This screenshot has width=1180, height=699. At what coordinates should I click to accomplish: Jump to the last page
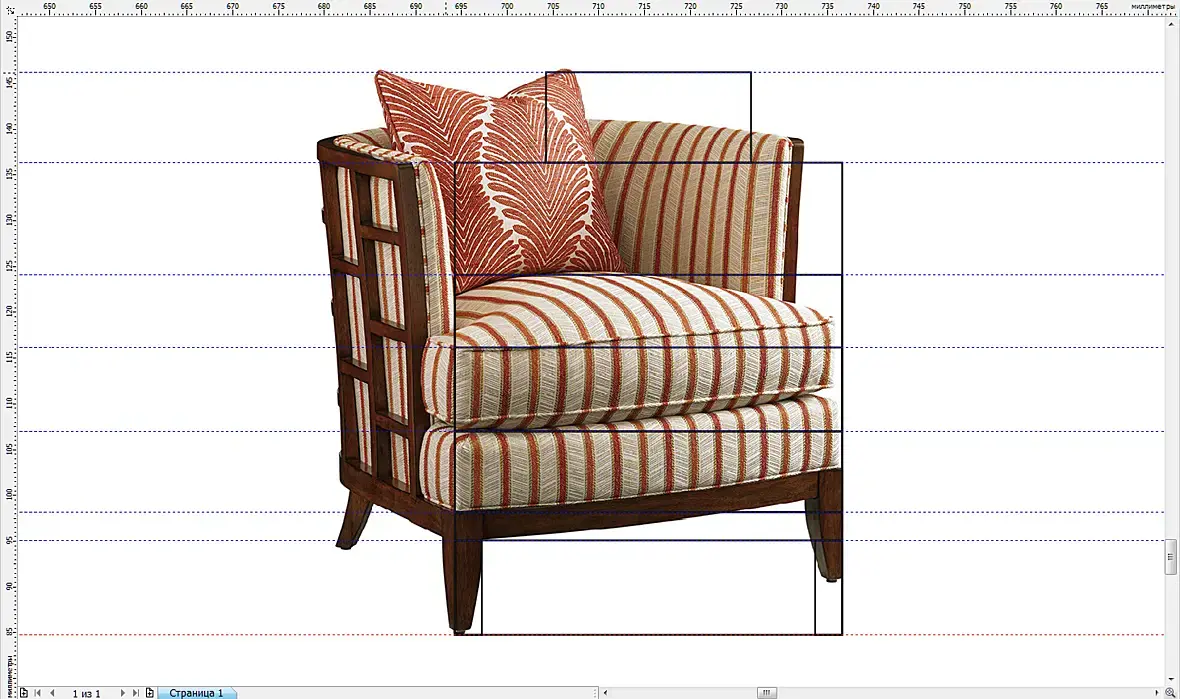(x=135, y=693)
